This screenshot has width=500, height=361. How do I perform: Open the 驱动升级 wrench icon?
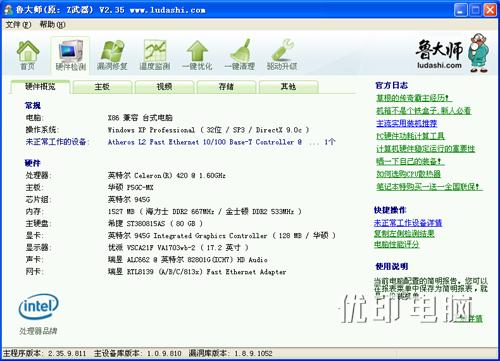pyautogui.click(x=282, y=55)
